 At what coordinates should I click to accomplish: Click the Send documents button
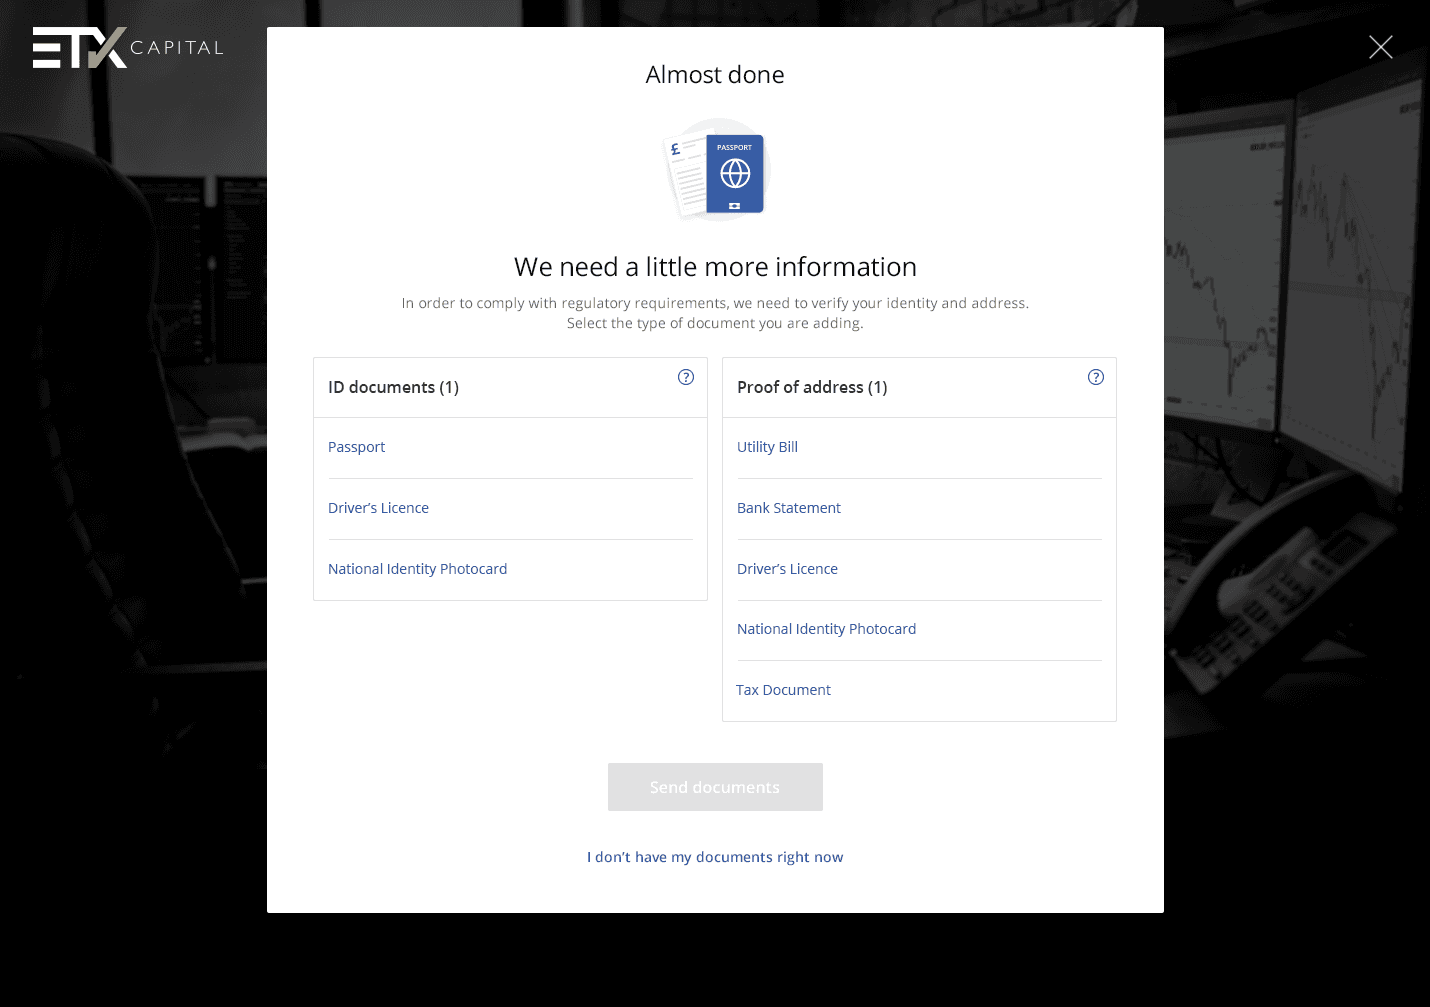pyautogui.click(x=715, y=787)
